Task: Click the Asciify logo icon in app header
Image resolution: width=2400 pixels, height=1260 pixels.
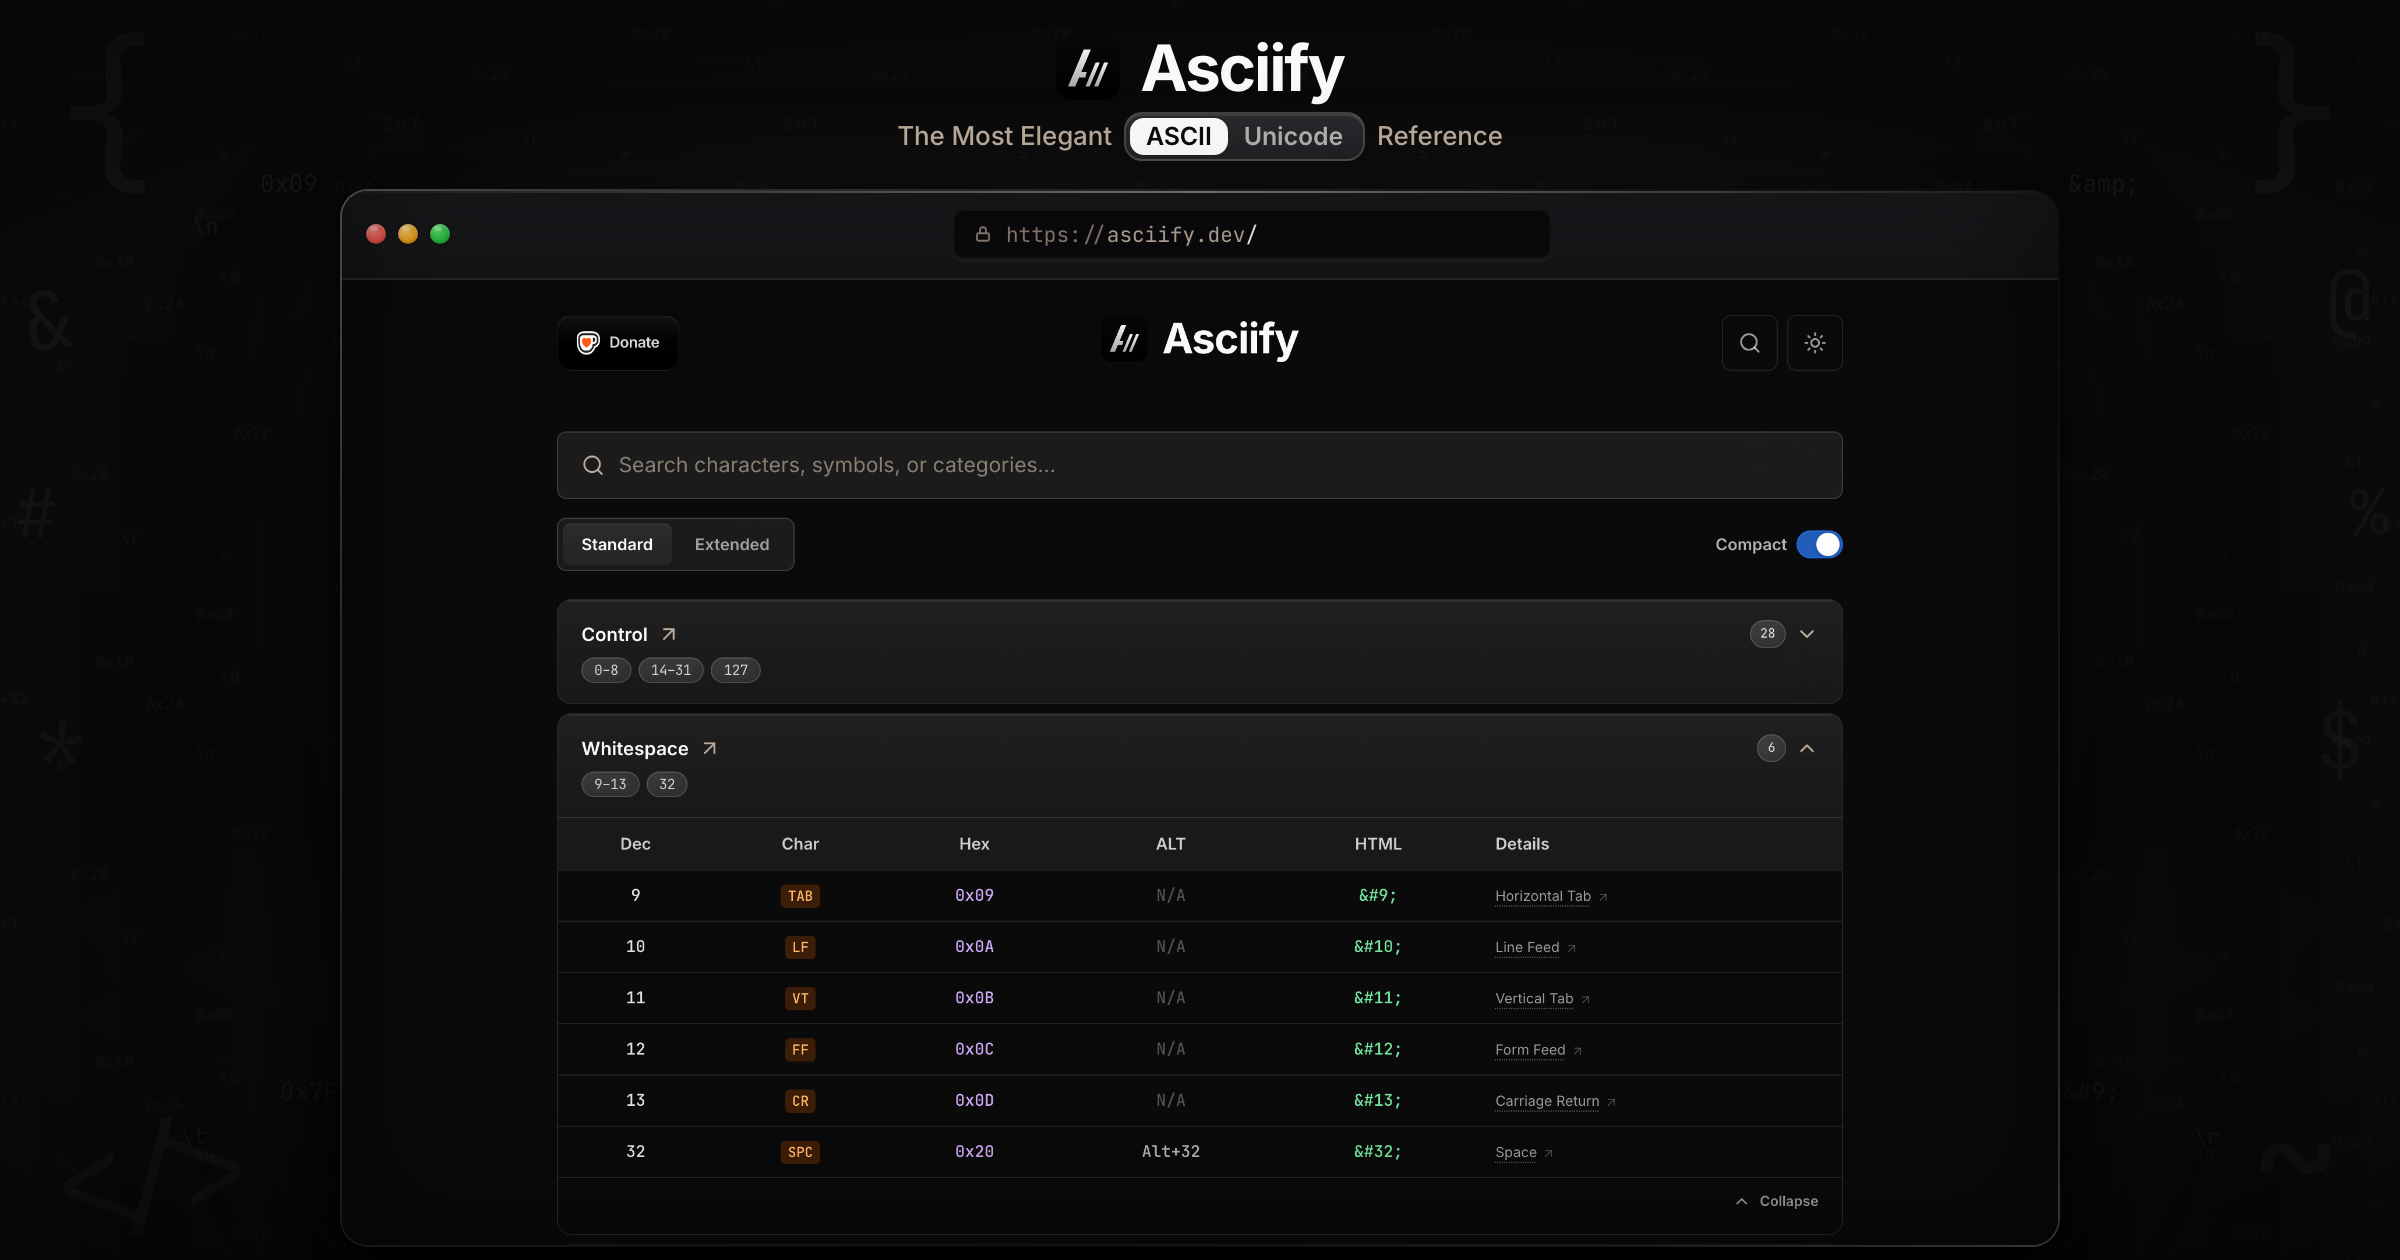Action: pos(1124,340)
